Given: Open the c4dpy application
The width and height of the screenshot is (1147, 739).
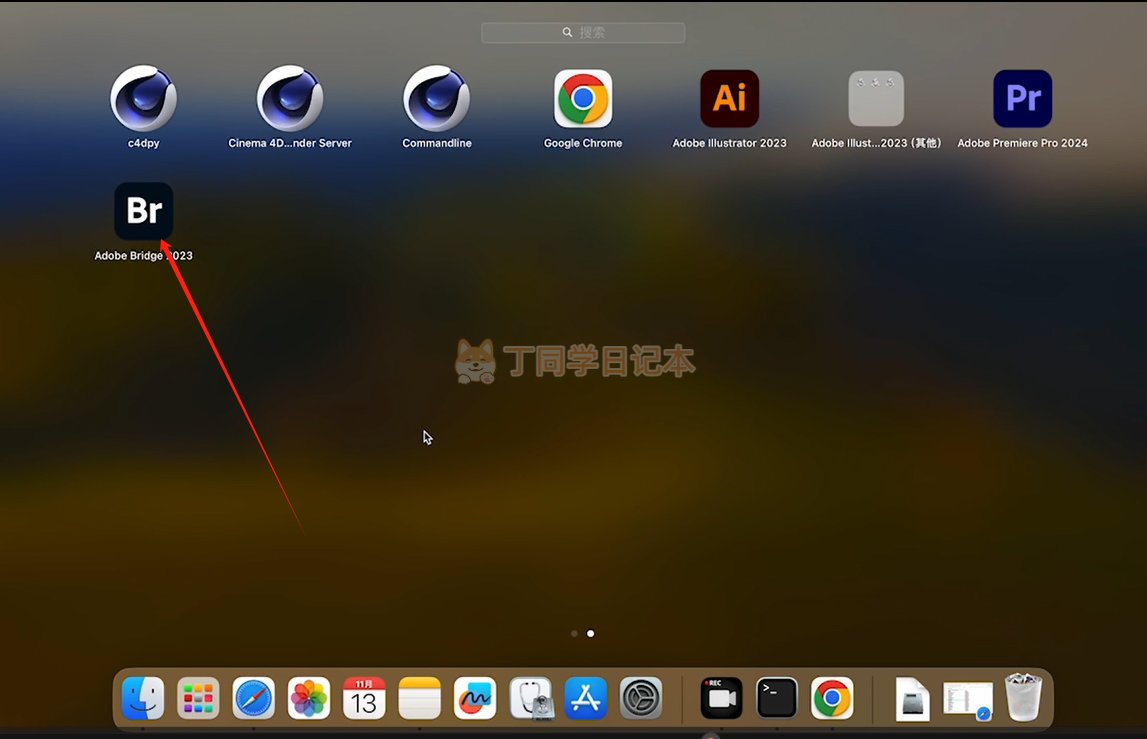Looking at the screenshot, I should pos(144,99).
